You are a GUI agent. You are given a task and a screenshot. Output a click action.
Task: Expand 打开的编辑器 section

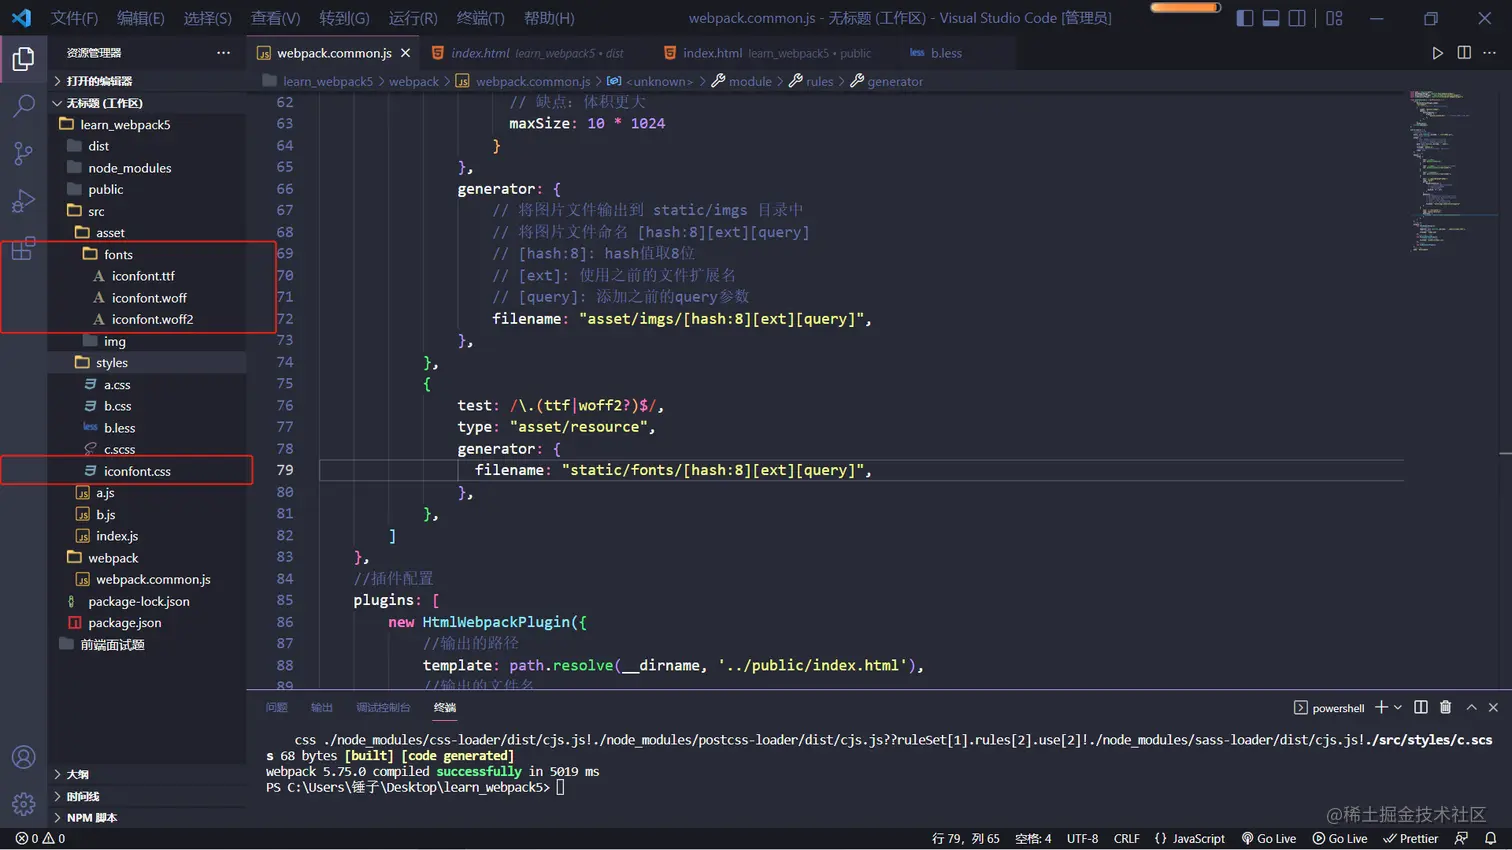click(x=147, y=81)
